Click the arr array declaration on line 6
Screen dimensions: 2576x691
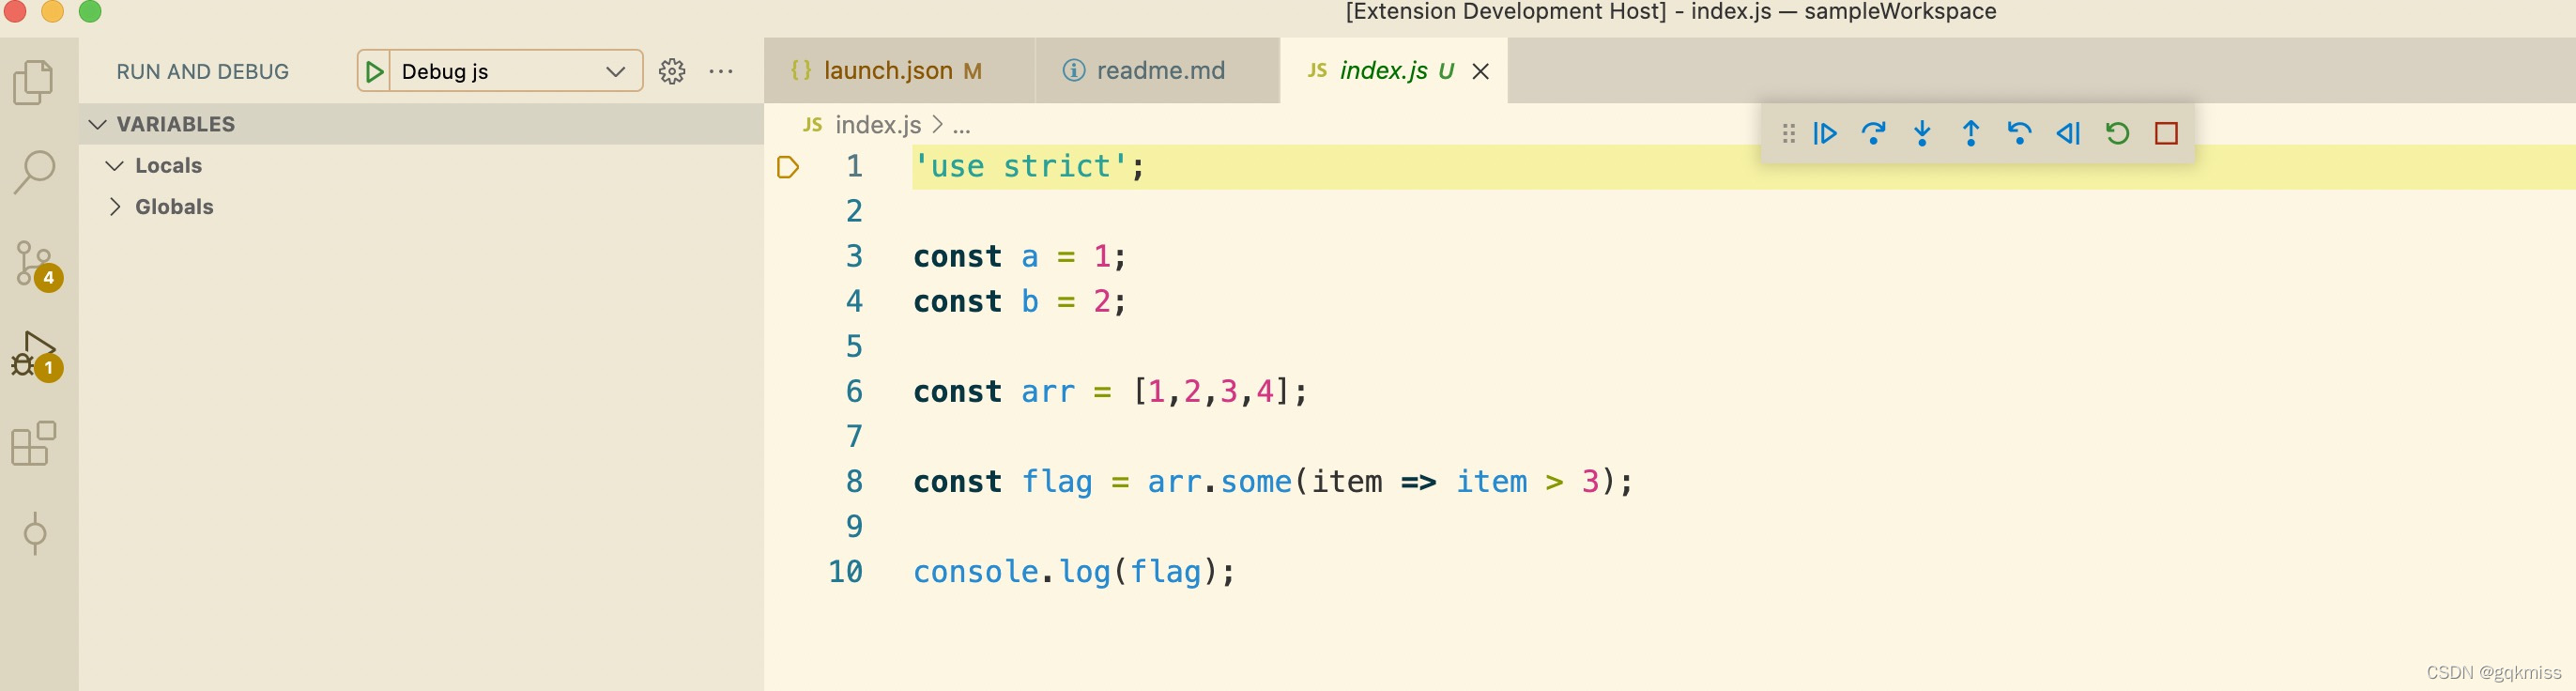click(x=1110, y=392)
